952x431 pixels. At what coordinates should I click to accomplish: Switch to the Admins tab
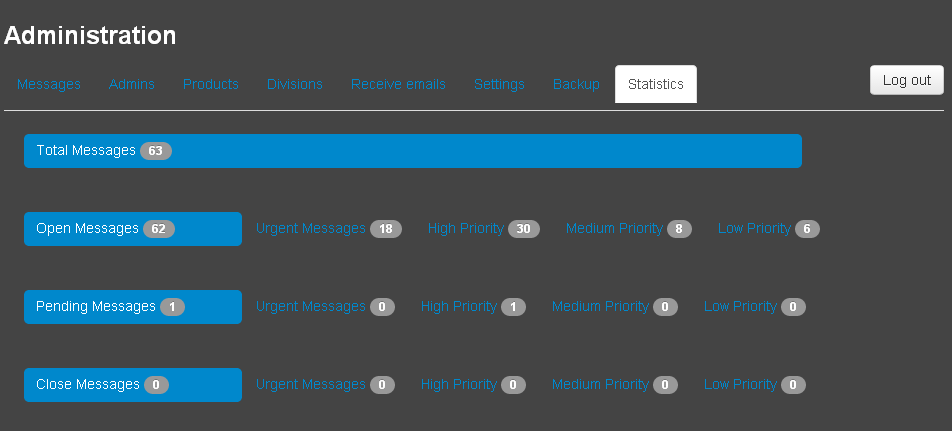pyautogui.click(x=132, y=84)
